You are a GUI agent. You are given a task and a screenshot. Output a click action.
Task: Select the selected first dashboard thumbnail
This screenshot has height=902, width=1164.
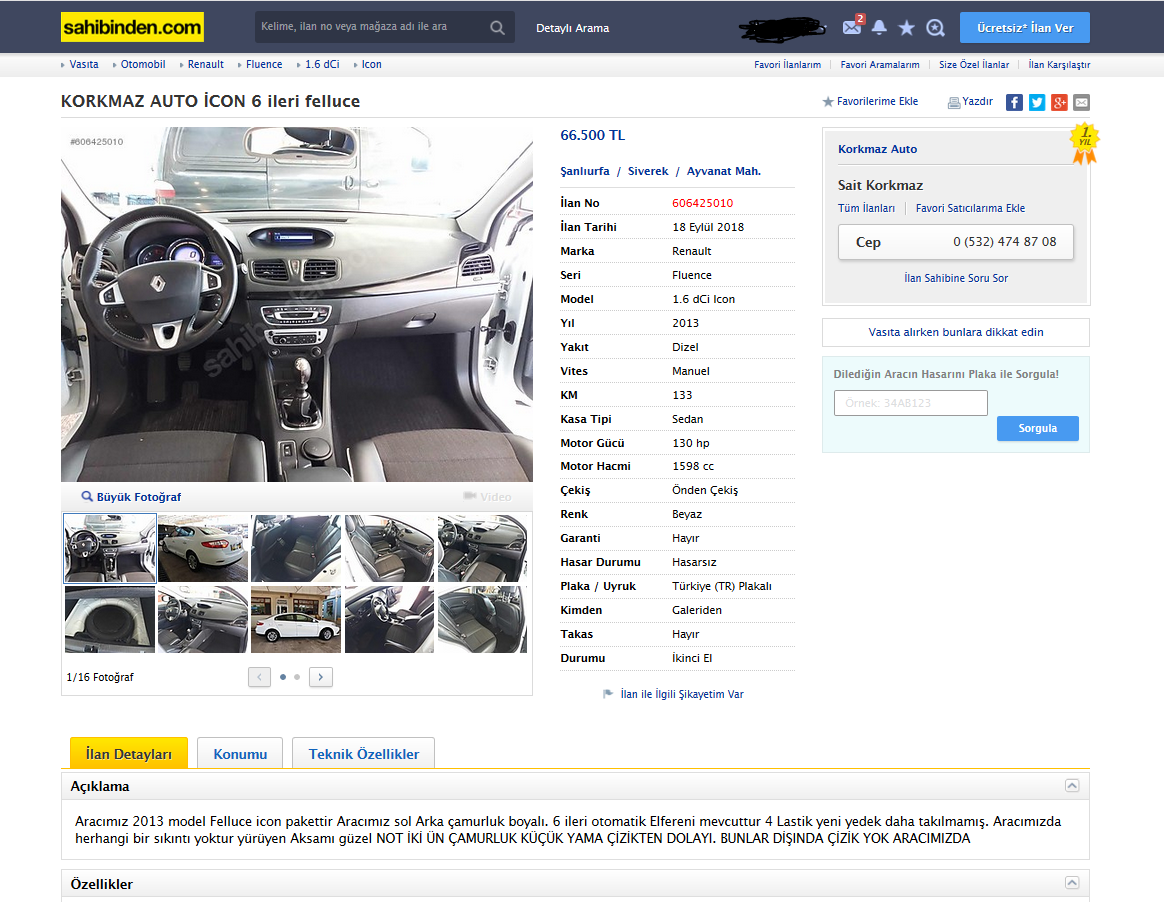coord(110,548)
